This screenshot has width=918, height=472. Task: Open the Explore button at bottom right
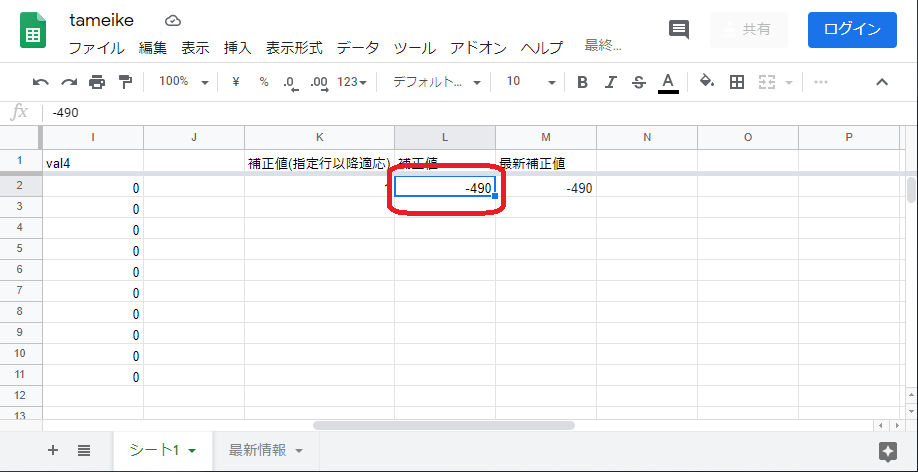(x=887, y=451)
